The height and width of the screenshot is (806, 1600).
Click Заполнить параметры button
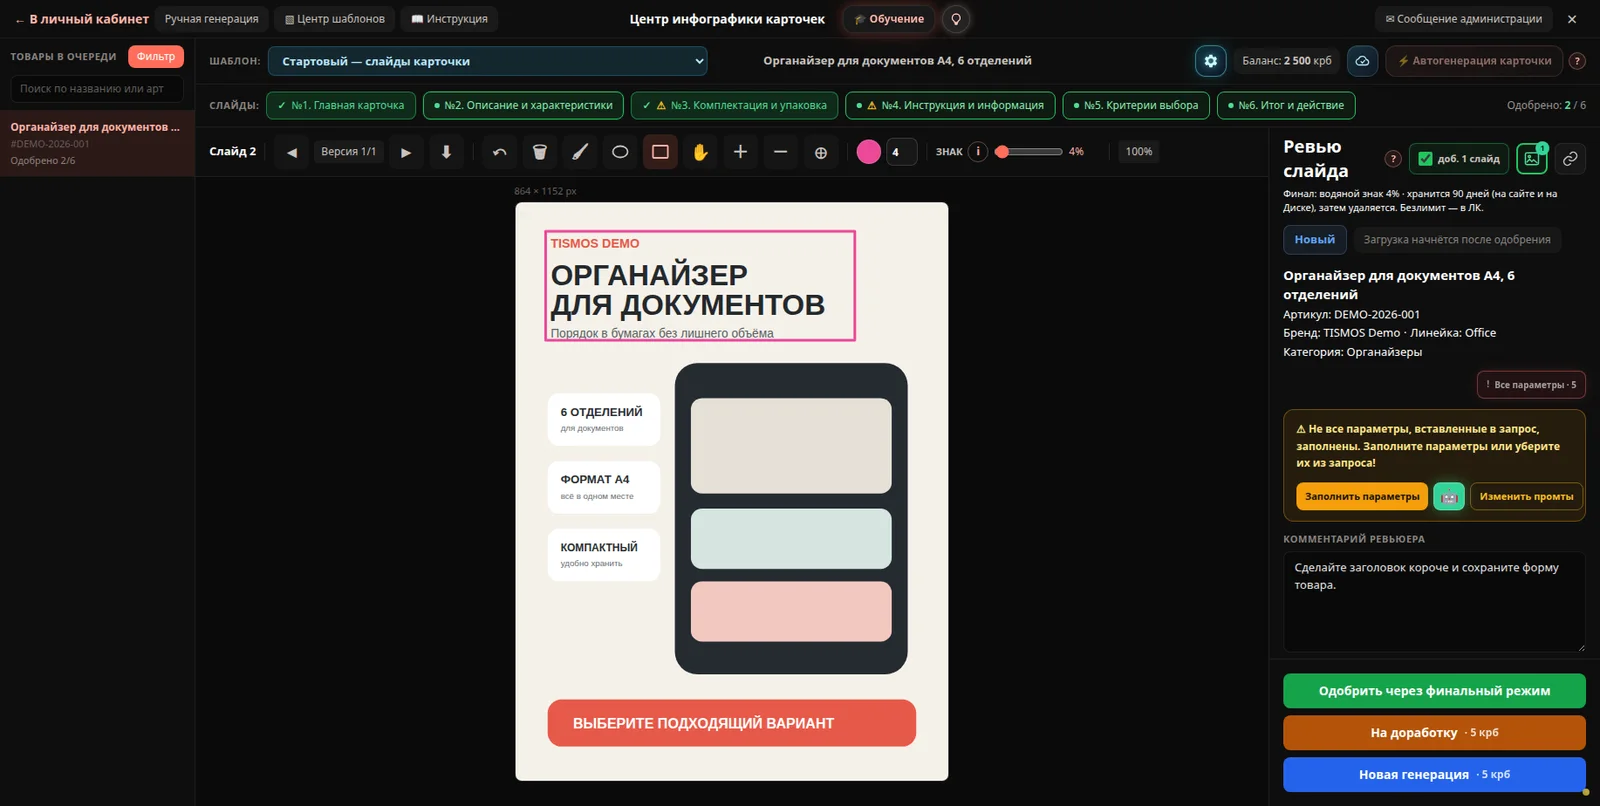tap(1362, 497)
